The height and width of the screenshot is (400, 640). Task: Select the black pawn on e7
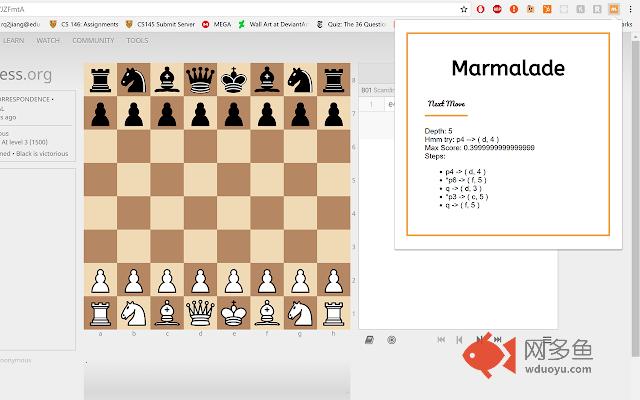[233, 113]
